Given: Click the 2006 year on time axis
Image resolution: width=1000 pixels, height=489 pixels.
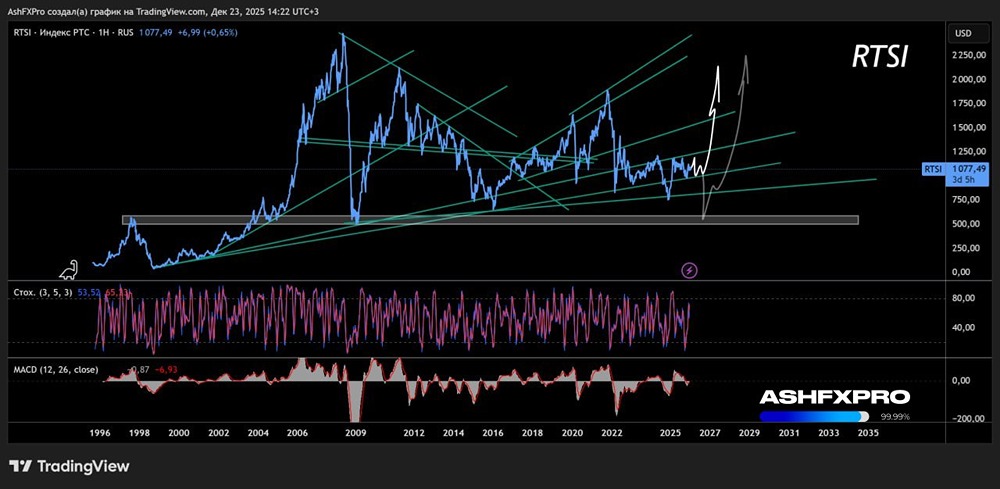Looking at the screenshot, I should (x=297, y=432).
